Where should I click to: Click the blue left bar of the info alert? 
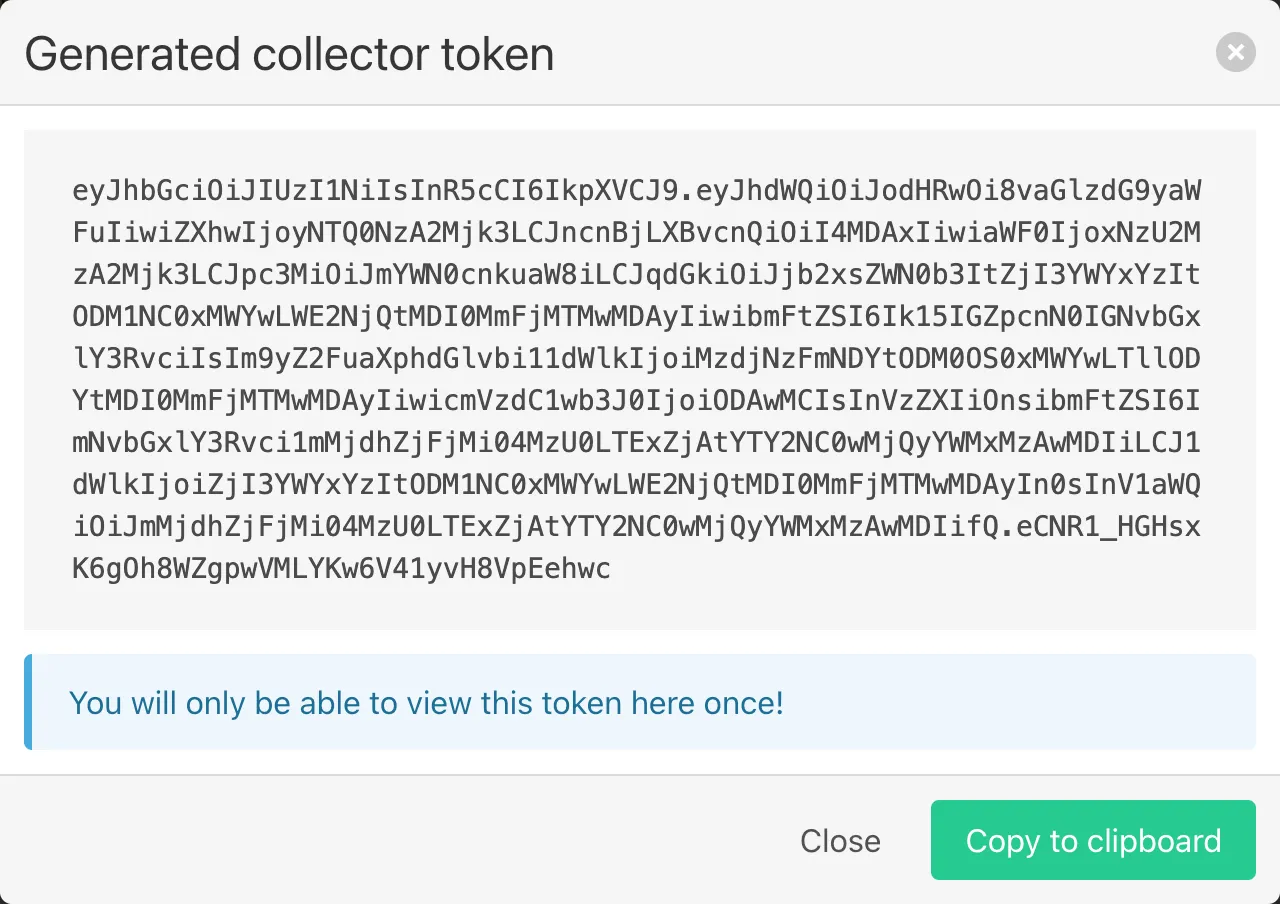click(28, 702)
